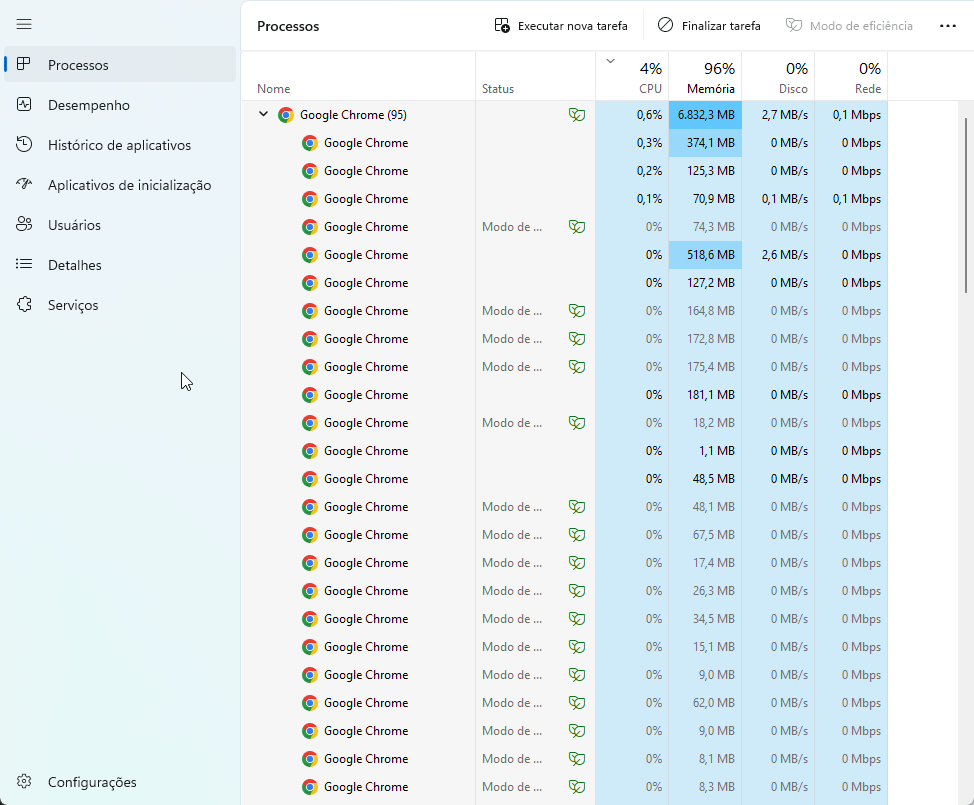Screen dimensions: 974x805
Task: Sort by the Disco column header
Action: (778, 76)
